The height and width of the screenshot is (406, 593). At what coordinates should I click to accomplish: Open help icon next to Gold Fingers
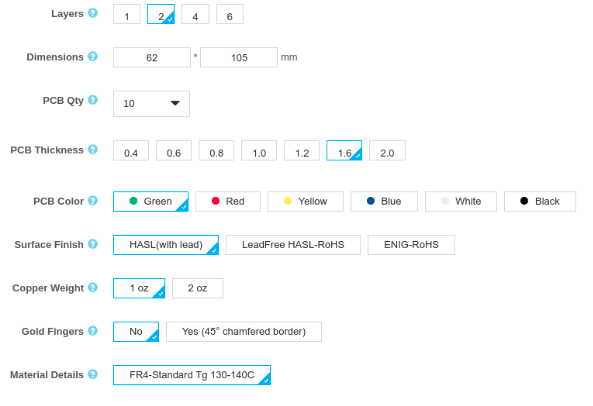click(93, 331)
